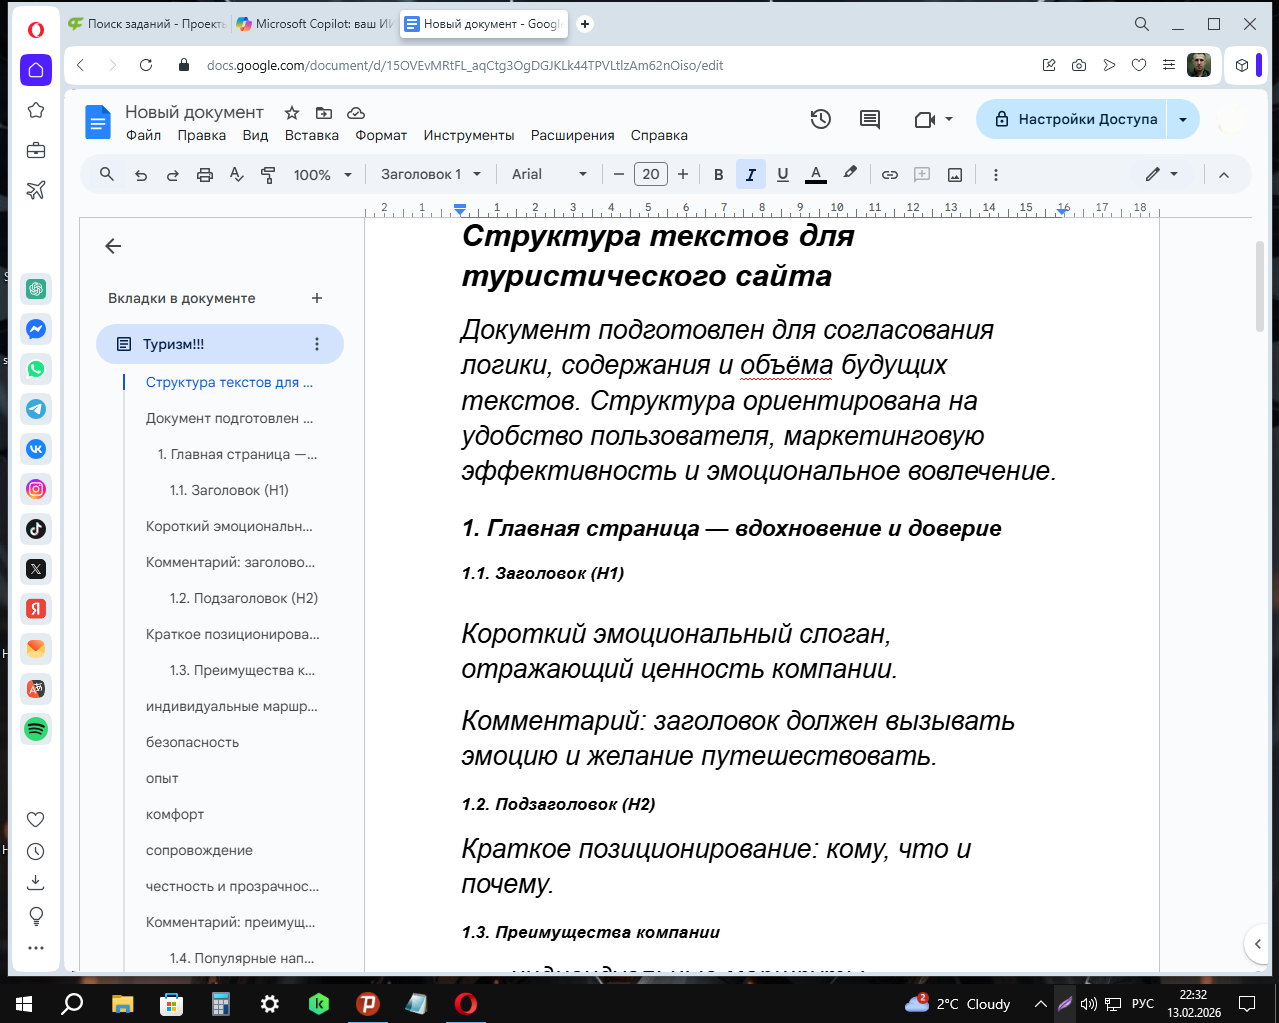Image resolution: width=1279 pixels, height=1023 pixels.
Task: Add a new document tab with the plus
Action: point(316,298)
